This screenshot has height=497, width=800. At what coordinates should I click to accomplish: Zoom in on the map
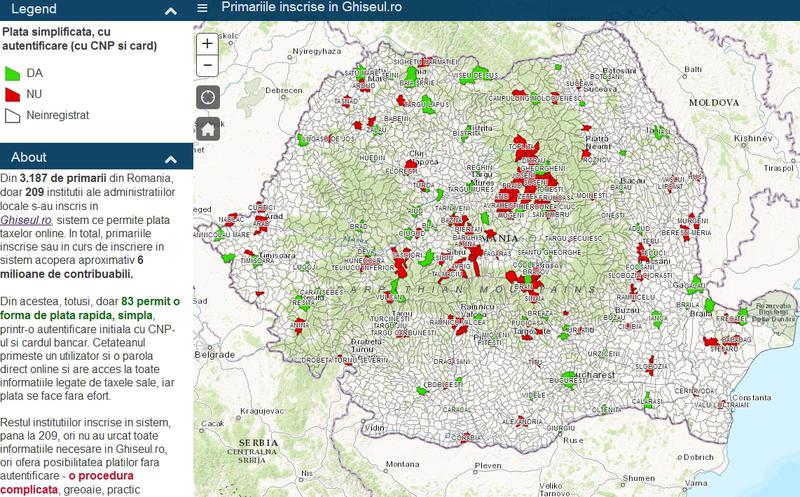click(x=207, y=43)
